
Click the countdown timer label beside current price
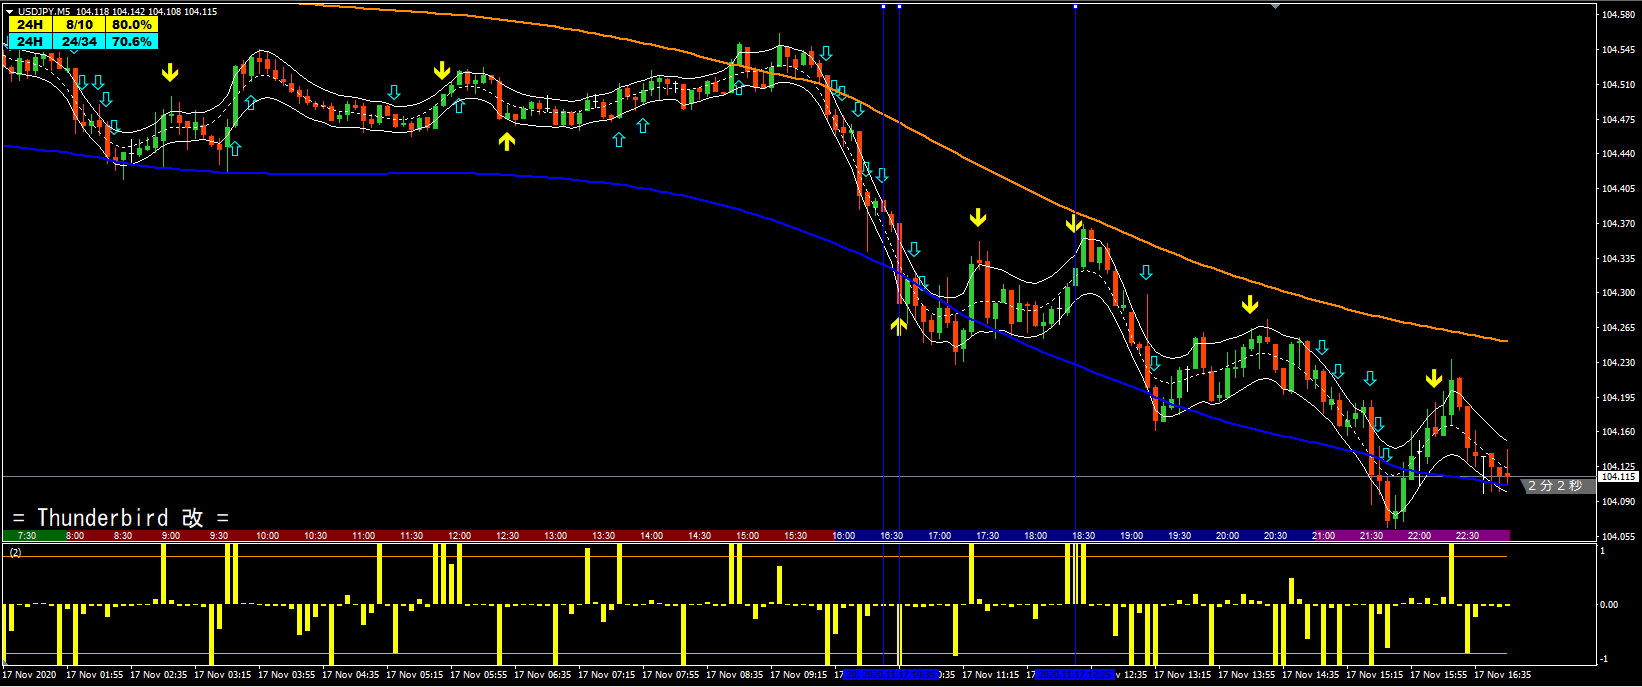coord(1554,486)
